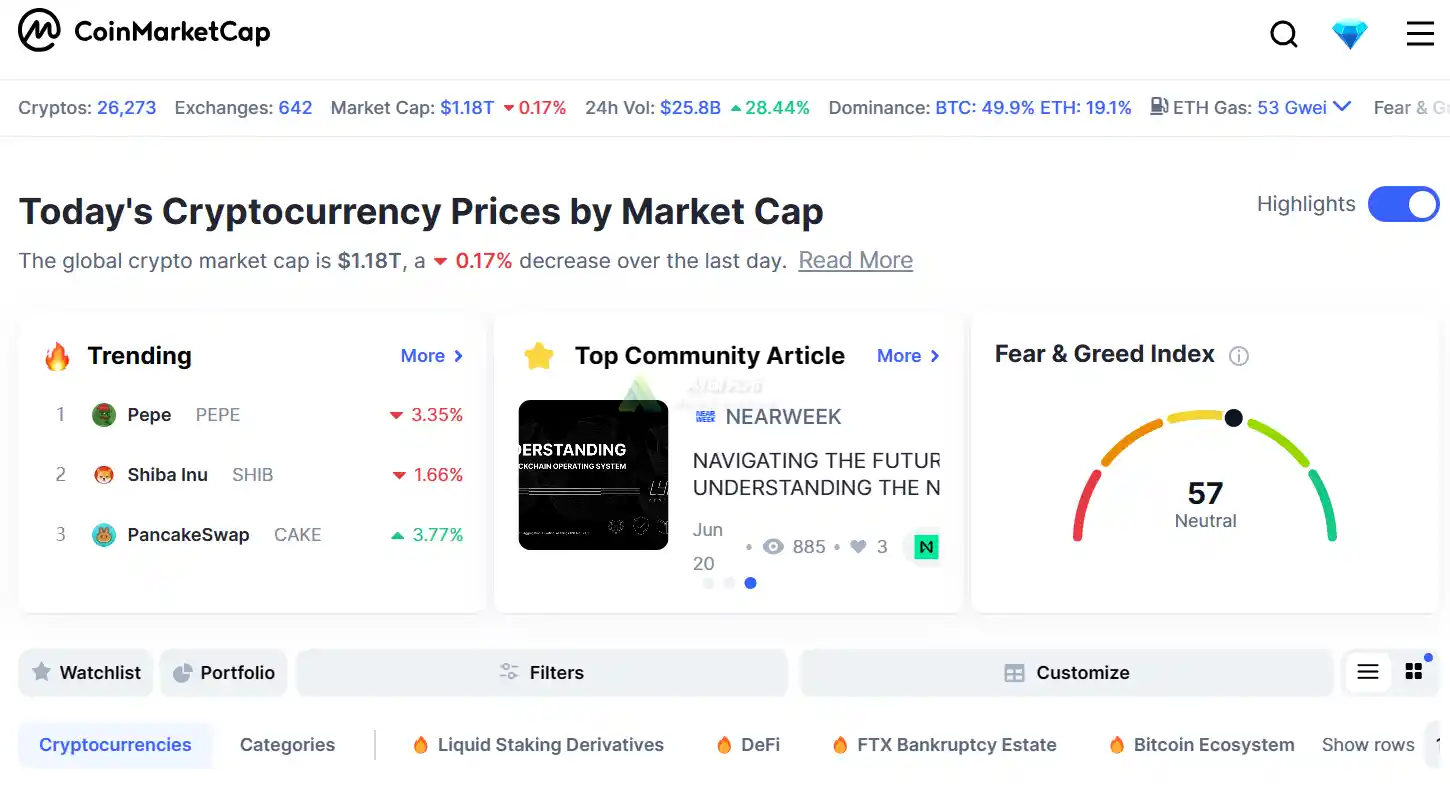Open the search magnifier icon

click(1284, 35)
